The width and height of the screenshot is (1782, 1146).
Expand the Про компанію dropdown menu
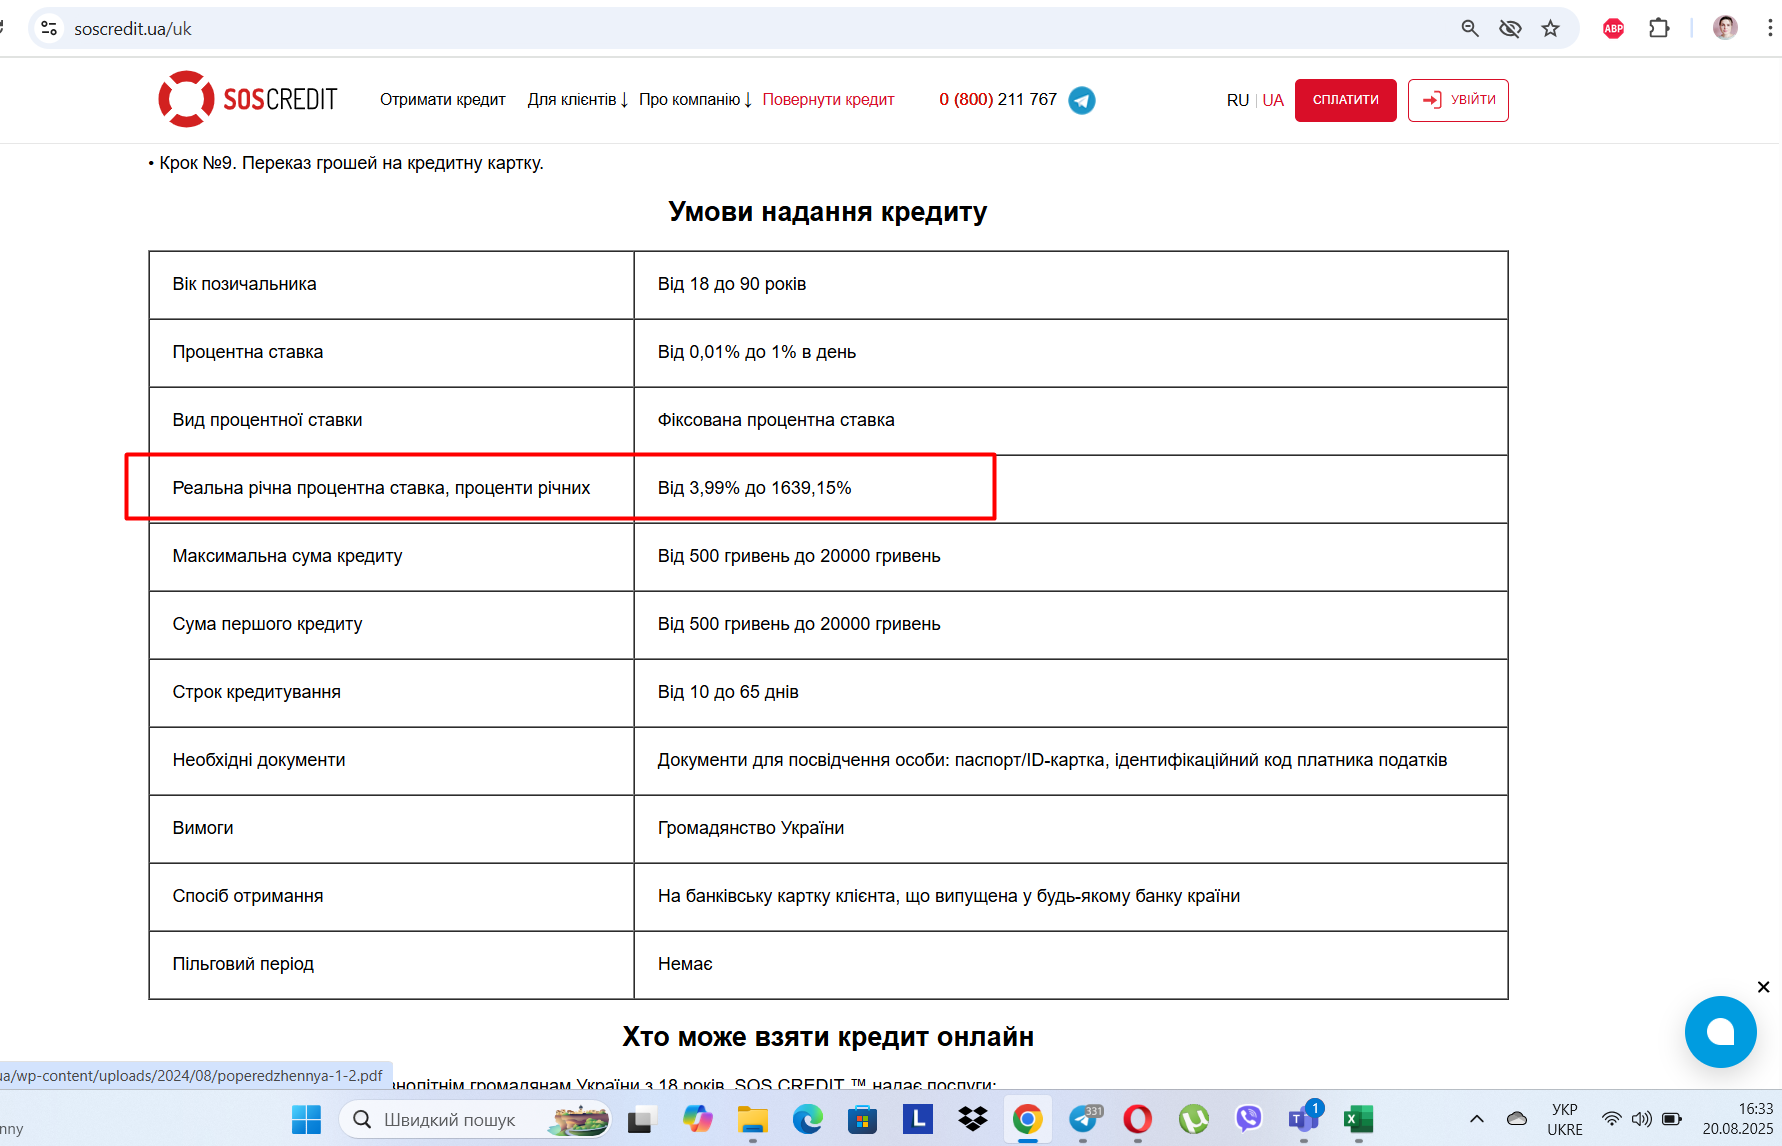(x=695, y=99)
